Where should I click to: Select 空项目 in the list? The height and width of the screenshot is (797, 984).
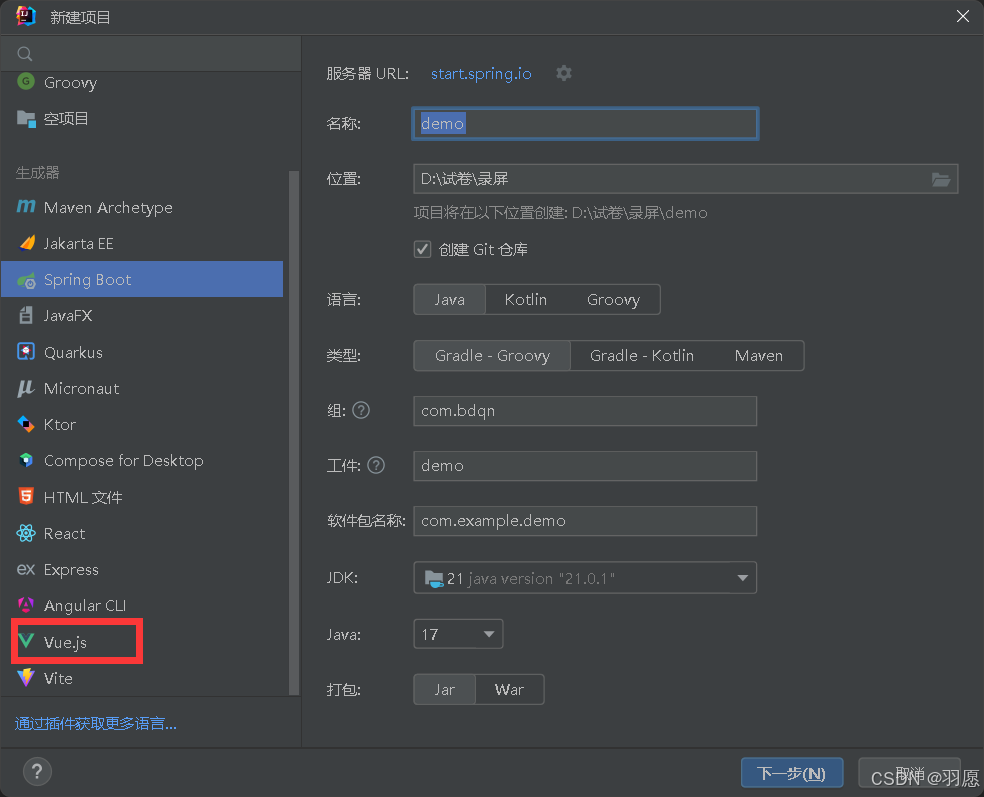(x=142, y=119)
